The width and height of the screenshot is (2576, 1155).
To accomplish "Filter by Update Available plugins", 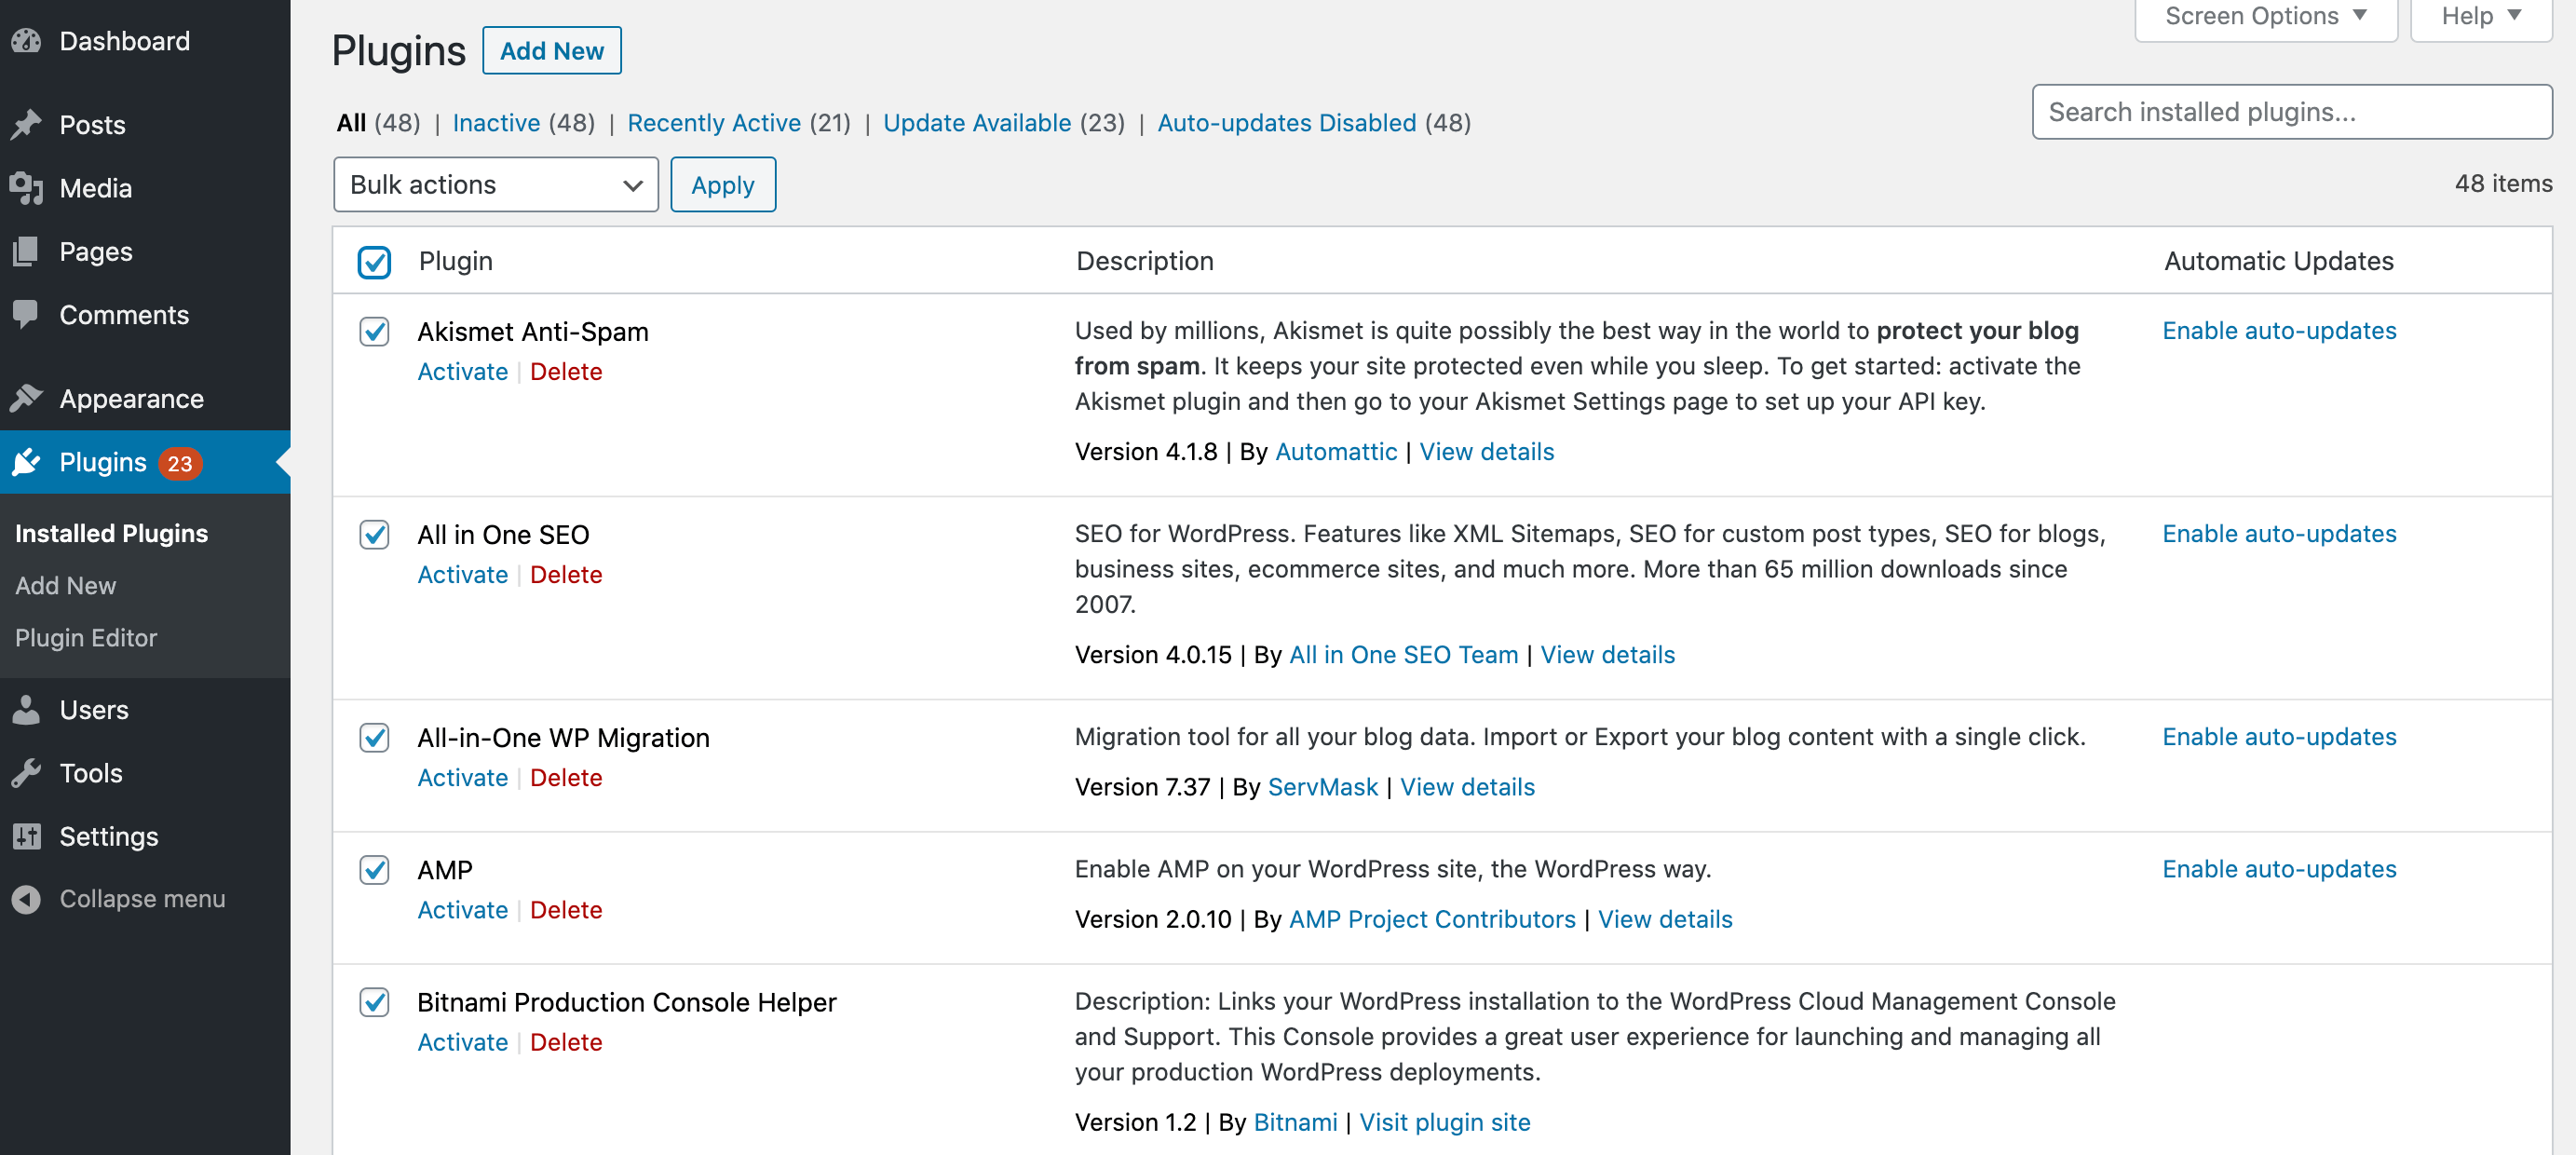I will [x=976, y=123].
